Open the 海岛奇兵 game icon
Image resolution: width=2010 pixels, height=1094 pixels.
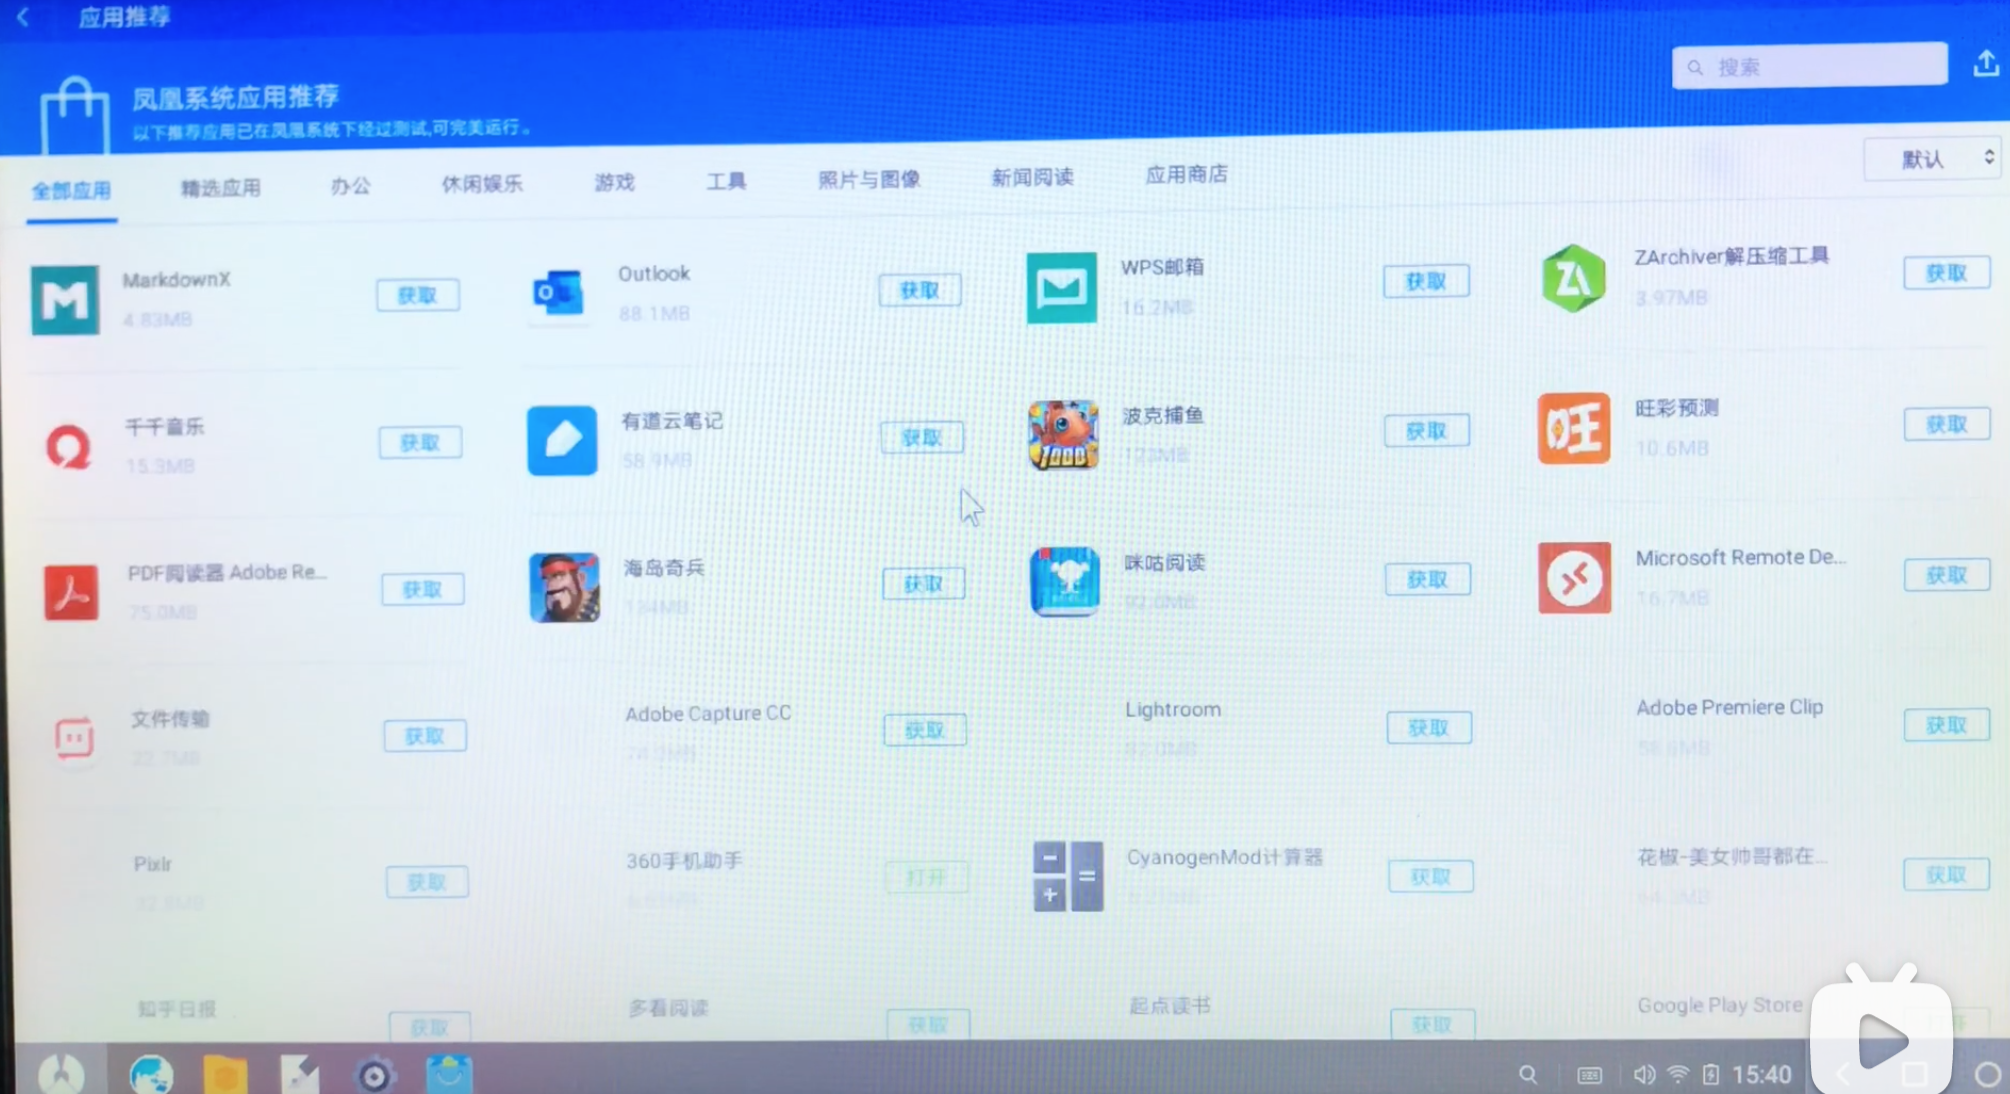(564, 587)
